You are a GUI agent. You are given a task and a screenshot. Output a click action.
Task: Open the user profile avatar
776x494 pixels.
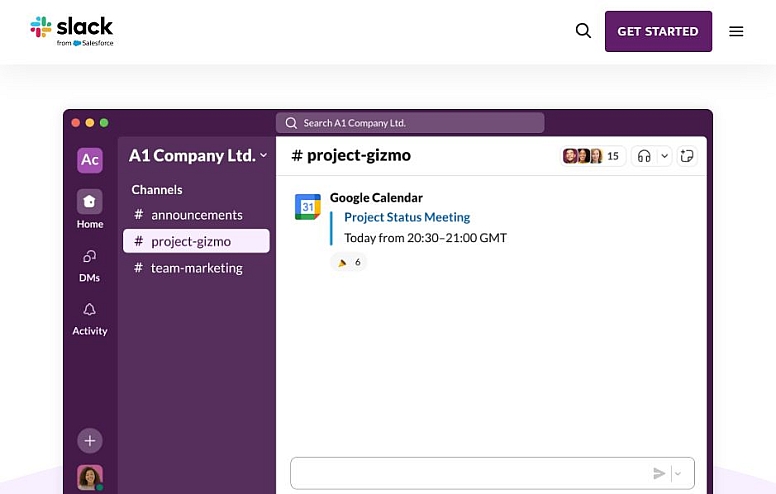[x=90, y=477]
